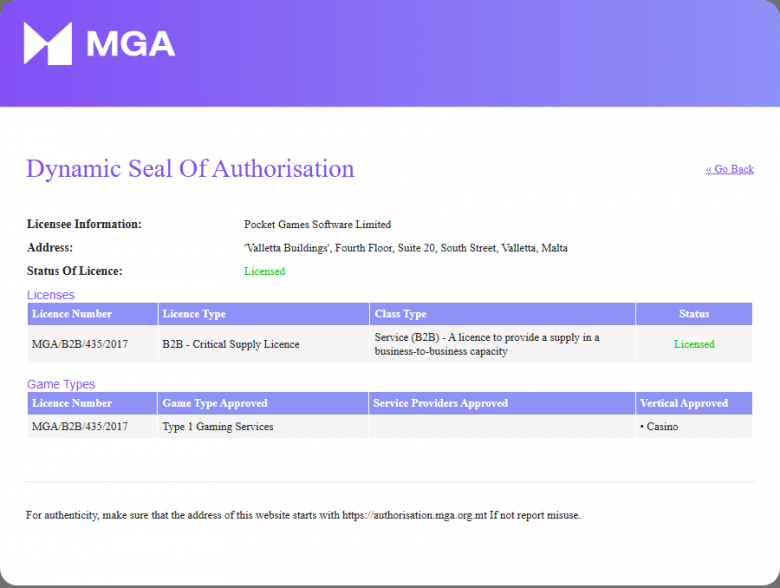
Task: Click the authenticity notice at the bottom
Action: coord(303,515)
